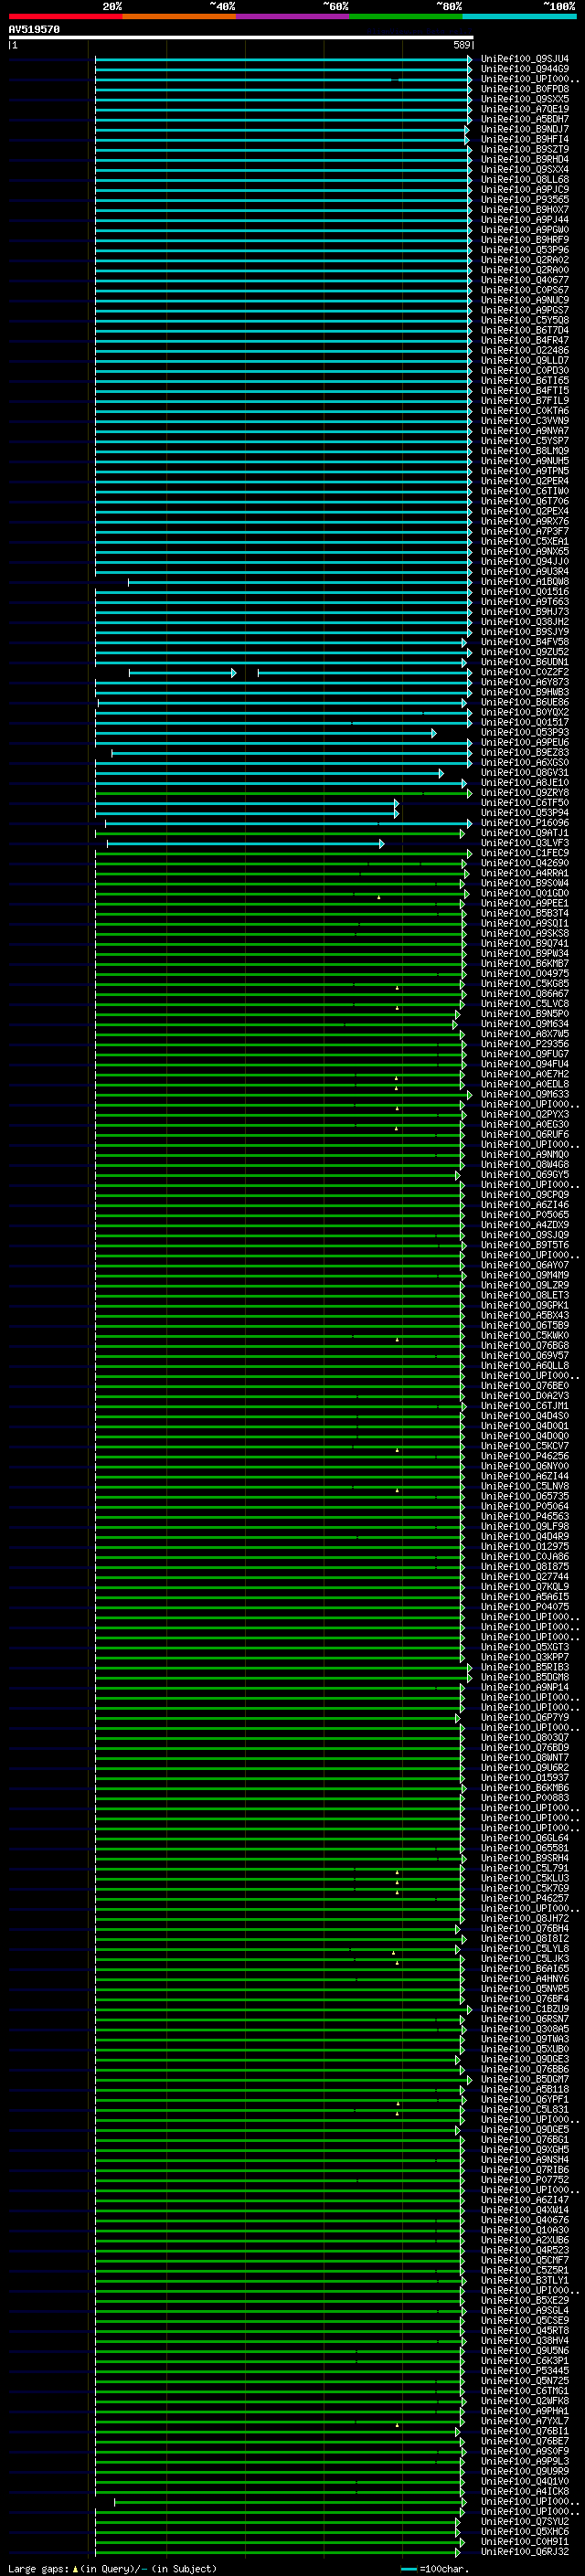This screenshot has width=585, height=2576.
Task: Click the query end position 589
Action: [x=462, y=45]
